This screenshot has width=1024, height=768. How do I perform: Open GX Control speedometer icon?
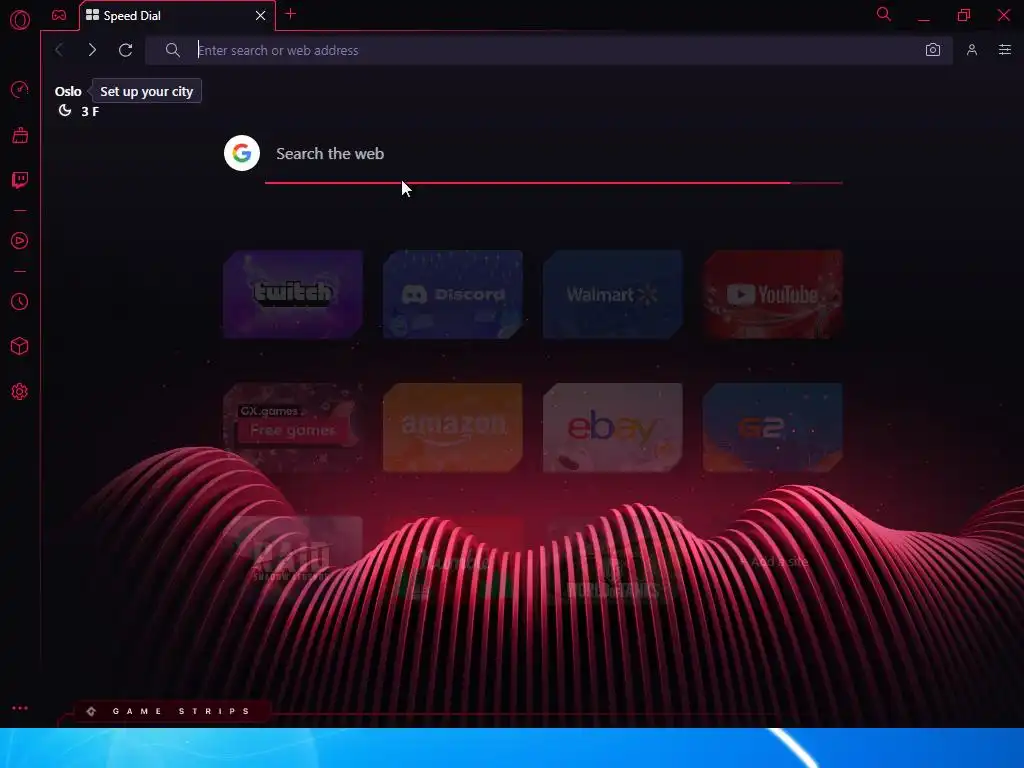[20, 89]
